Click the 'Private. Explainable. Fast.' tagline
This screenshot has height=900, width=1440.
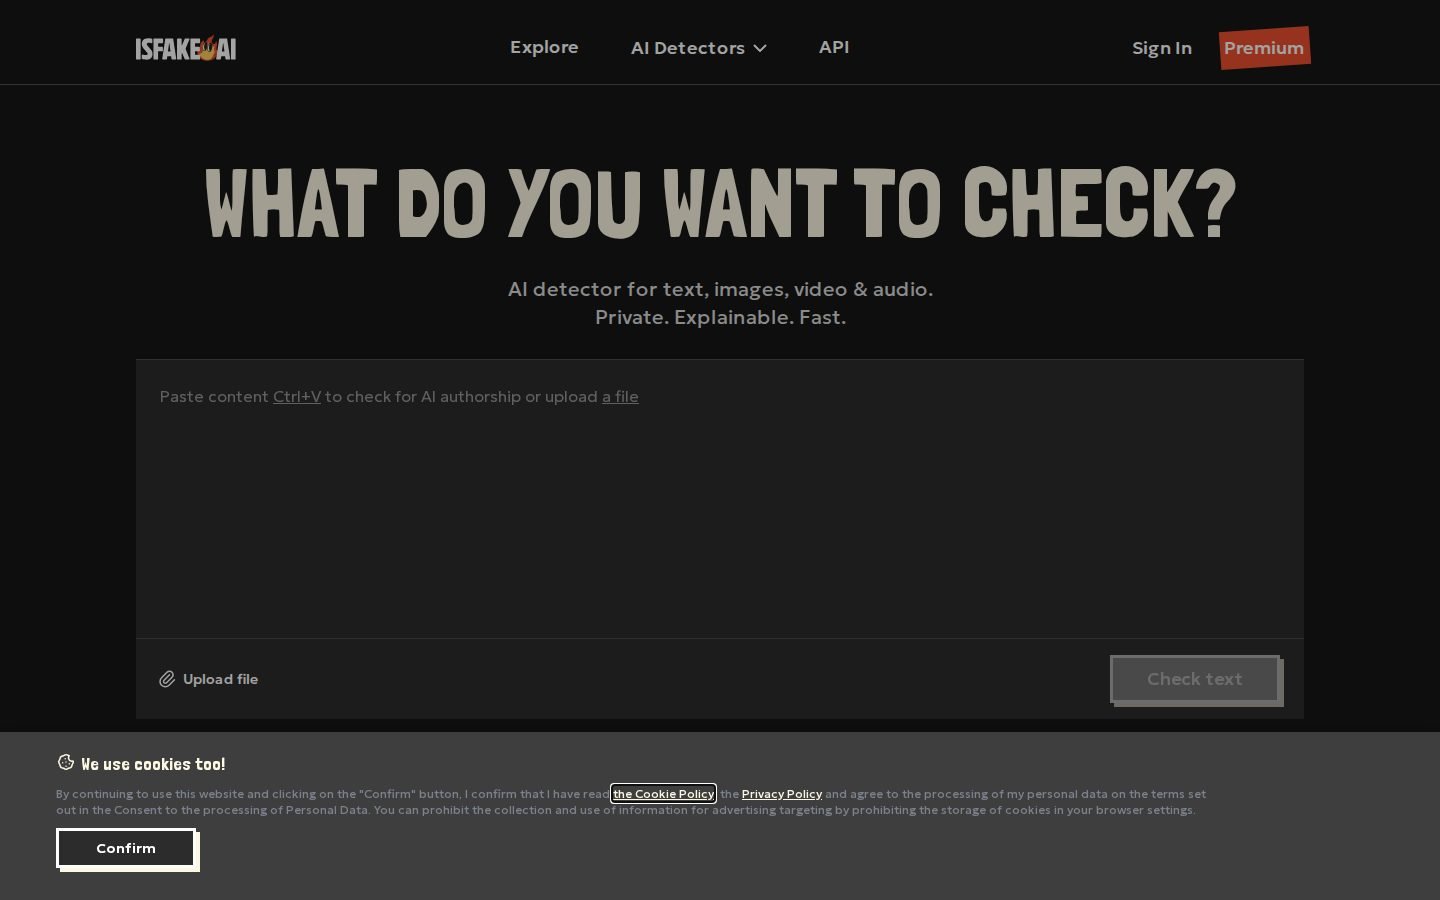click(x=720, y=317)
